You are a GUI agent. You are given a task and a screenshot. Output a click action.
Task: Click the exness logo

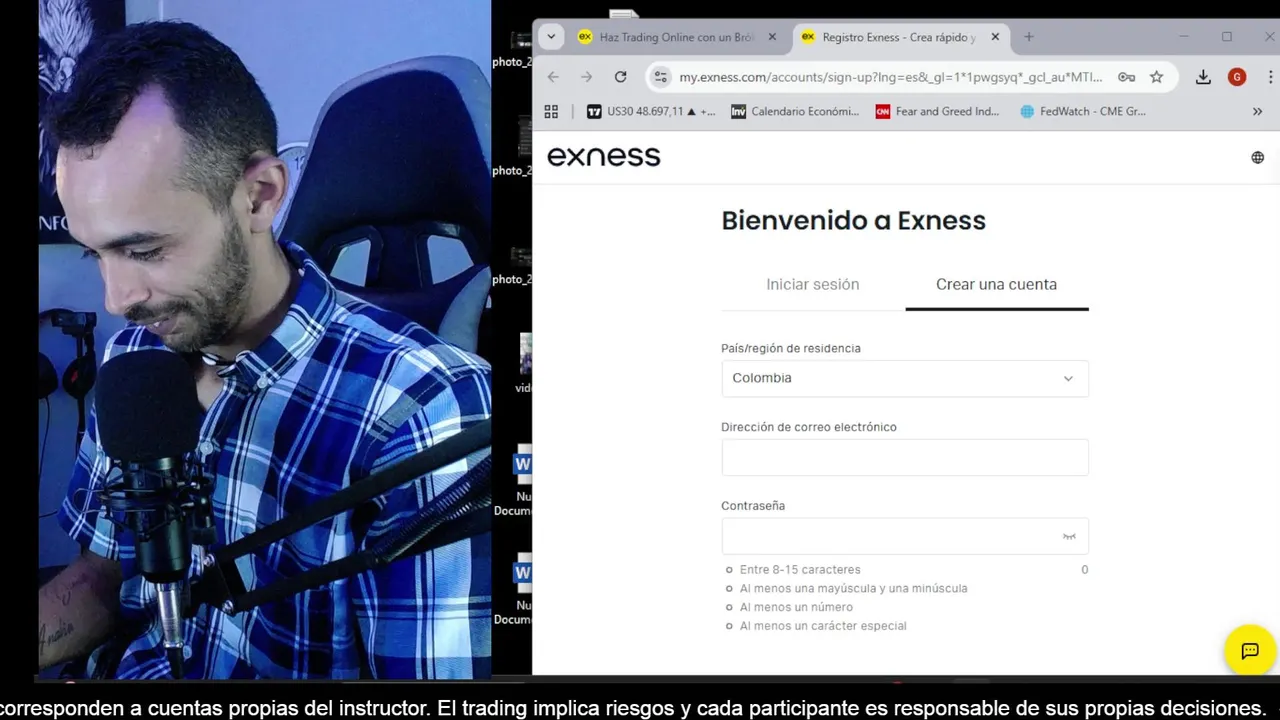pyautogui.click(x=604, y=156)
